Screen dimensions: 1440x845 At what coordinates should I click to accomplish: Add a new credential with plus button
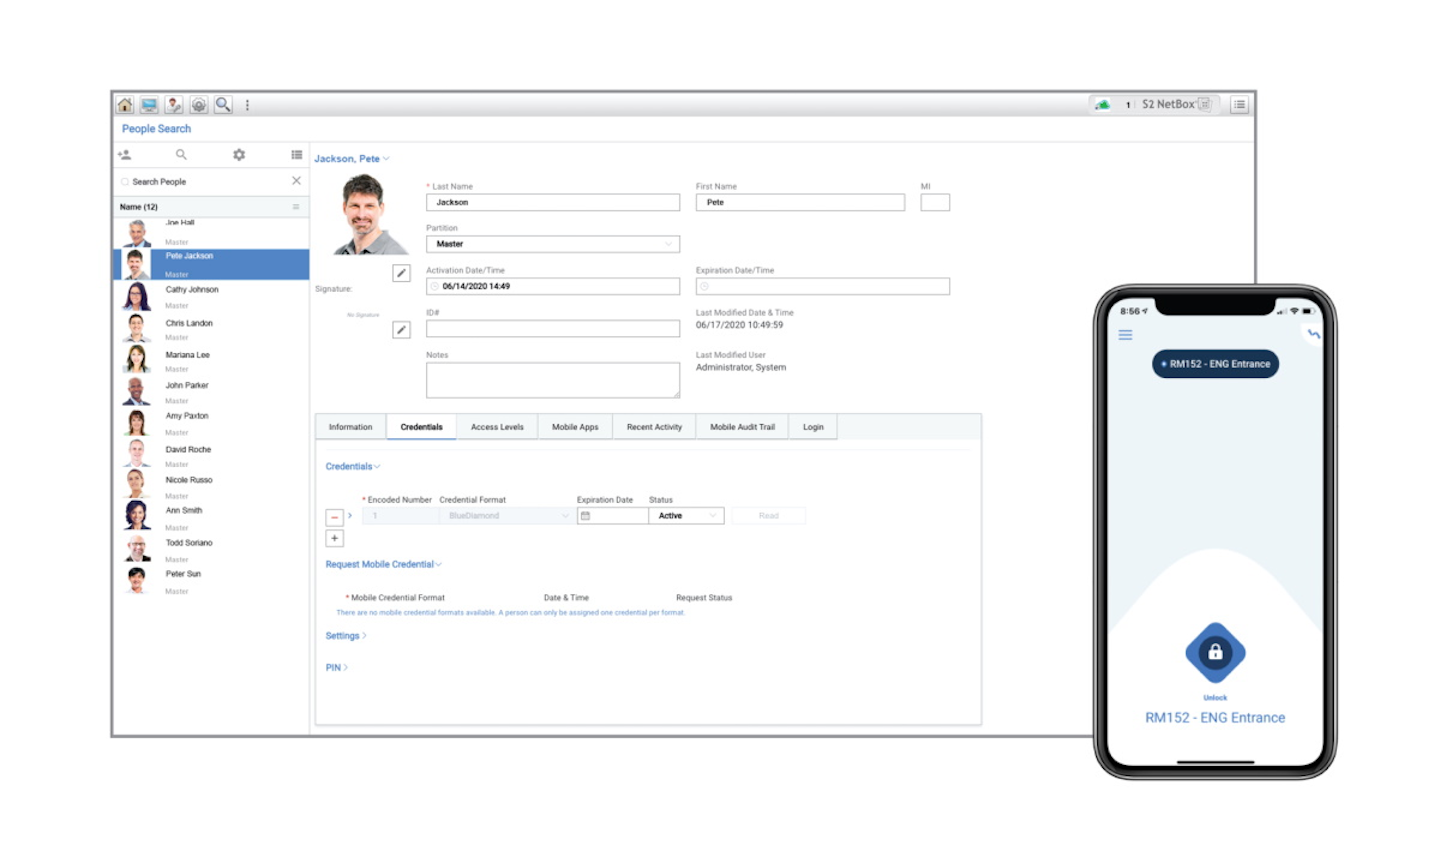[335, 539]
